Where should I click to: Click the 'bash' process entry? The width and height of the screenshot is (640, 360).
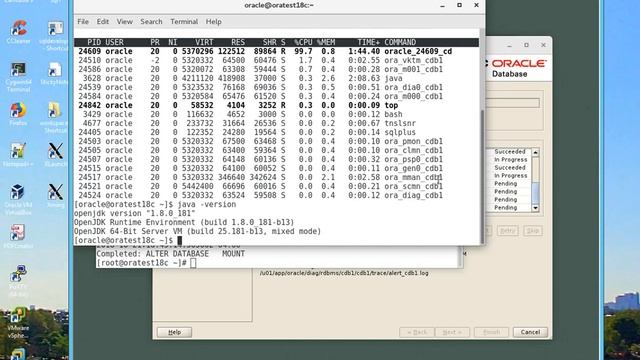[393, 114]
